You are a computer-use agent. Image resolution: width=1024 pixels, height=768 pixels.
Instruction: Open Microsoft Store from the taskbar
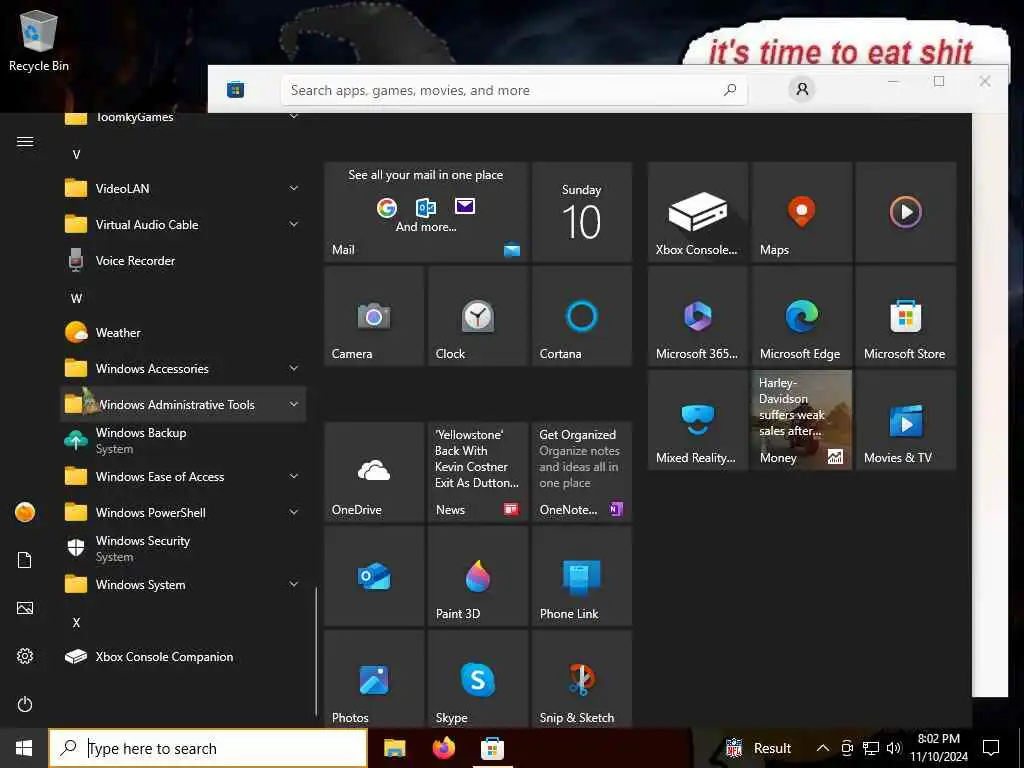pos(492,748)
